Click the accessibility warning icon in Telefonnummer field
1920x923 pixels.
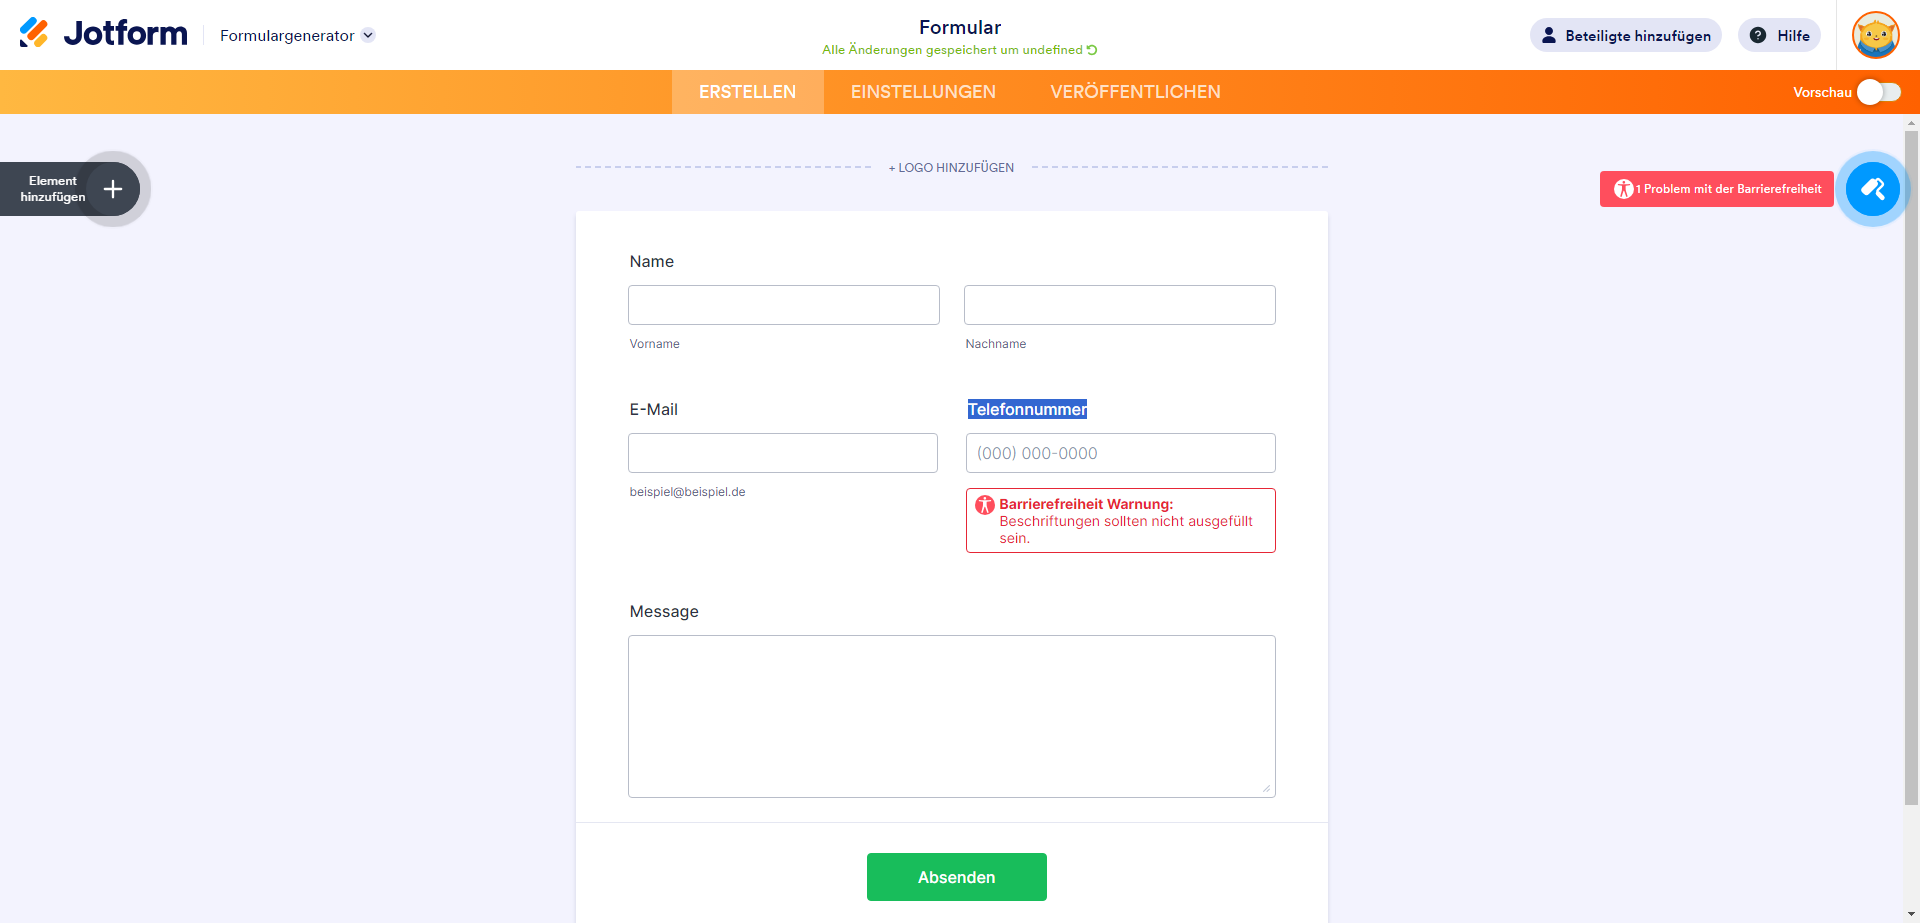[985, 505]
